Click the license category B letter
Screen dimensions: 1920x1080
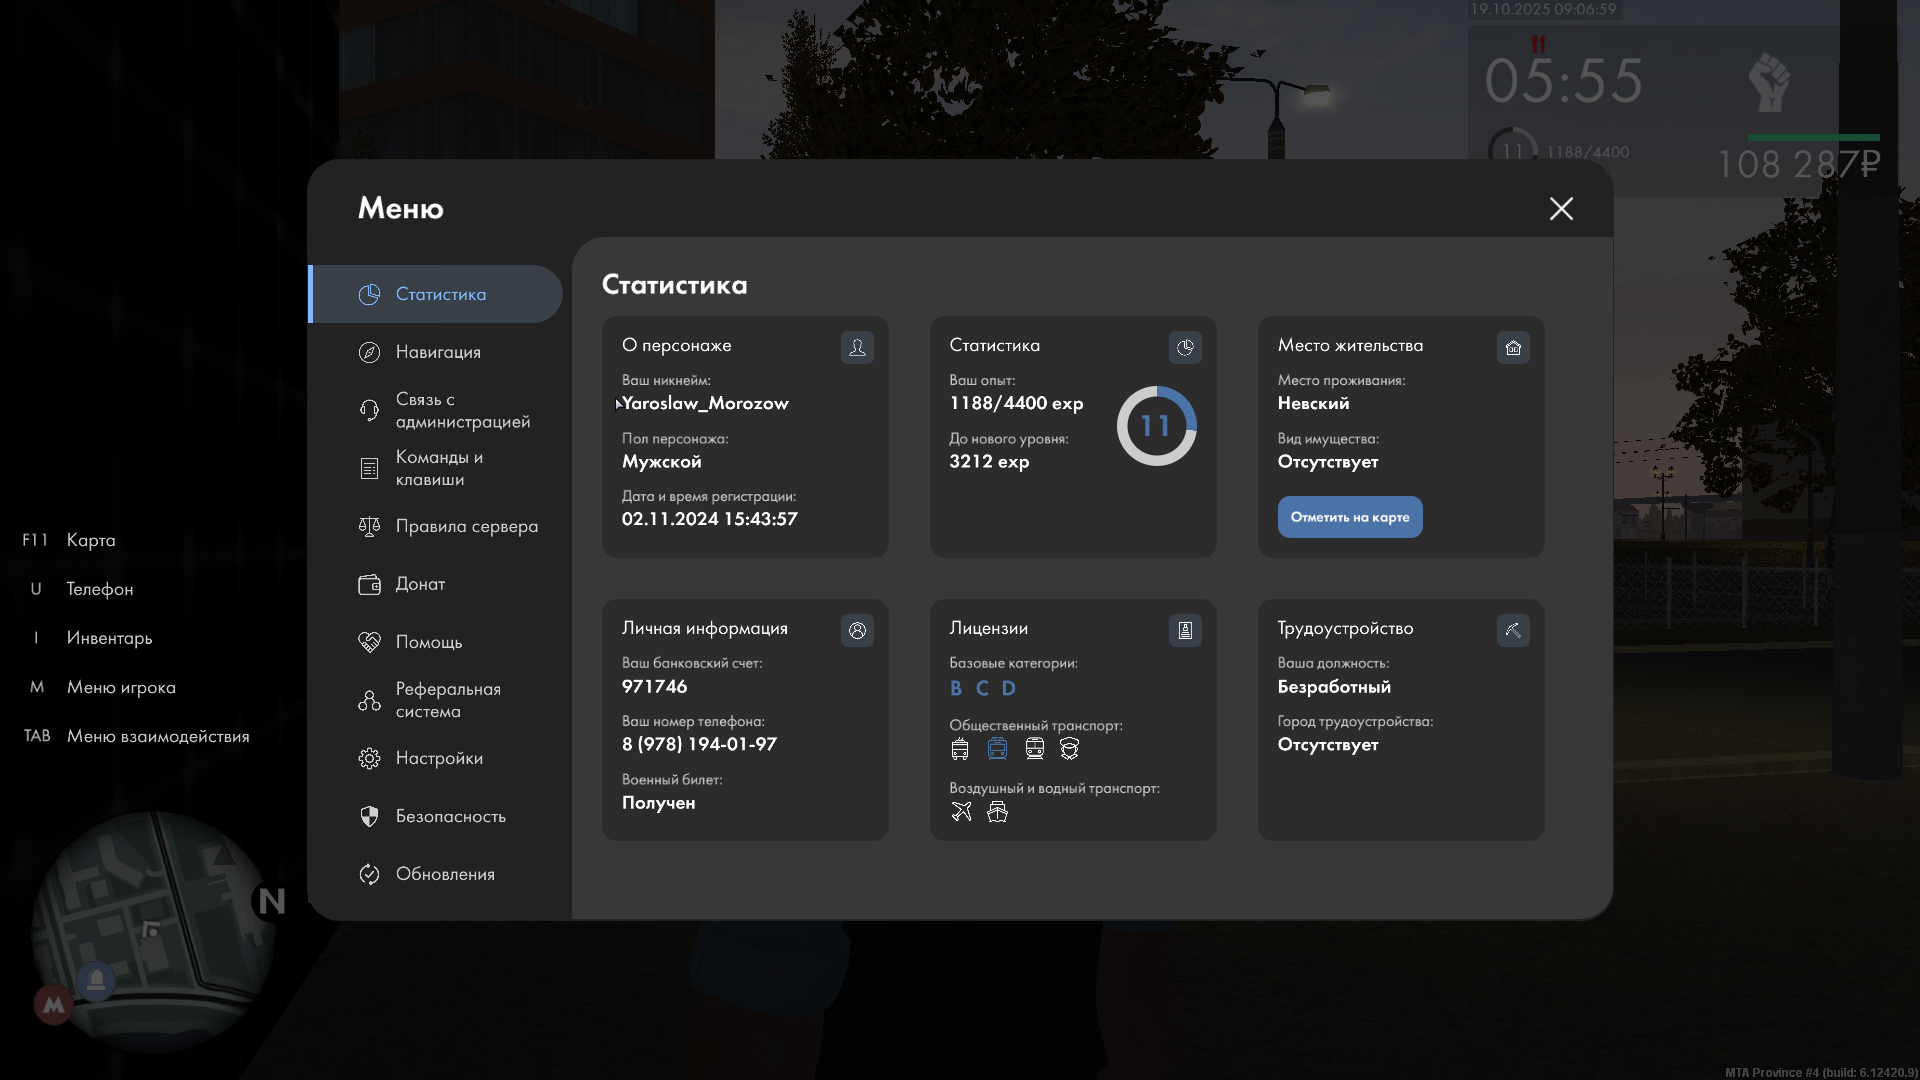(956, 688)
